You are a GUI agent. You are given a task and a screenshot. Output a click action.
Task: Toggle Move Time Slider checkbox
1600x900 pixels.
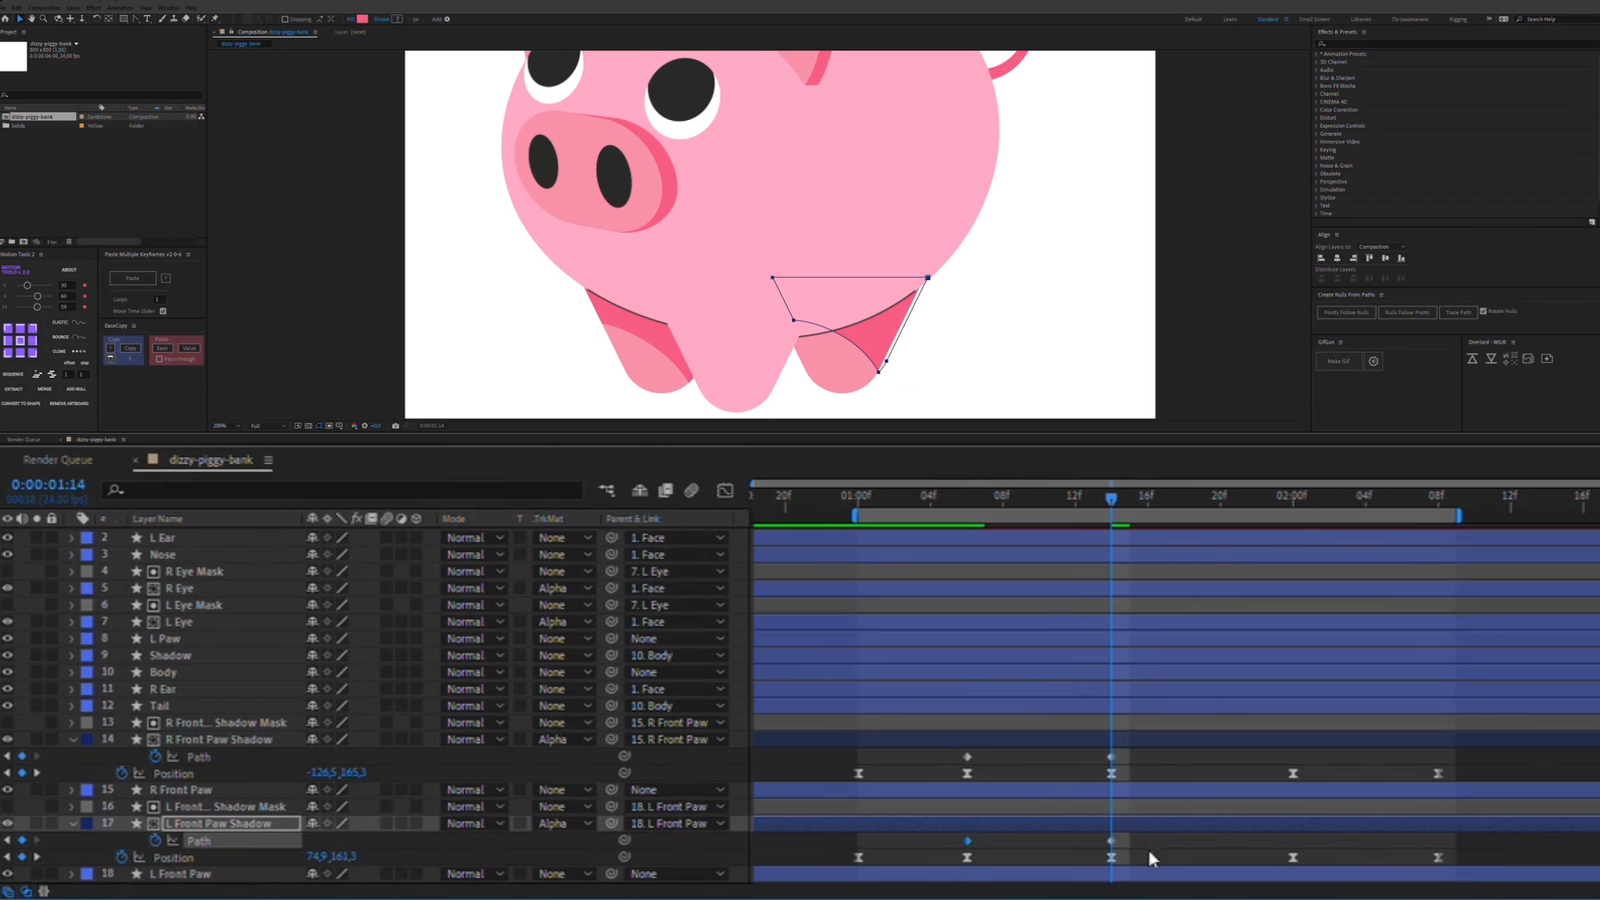(163, 311)
